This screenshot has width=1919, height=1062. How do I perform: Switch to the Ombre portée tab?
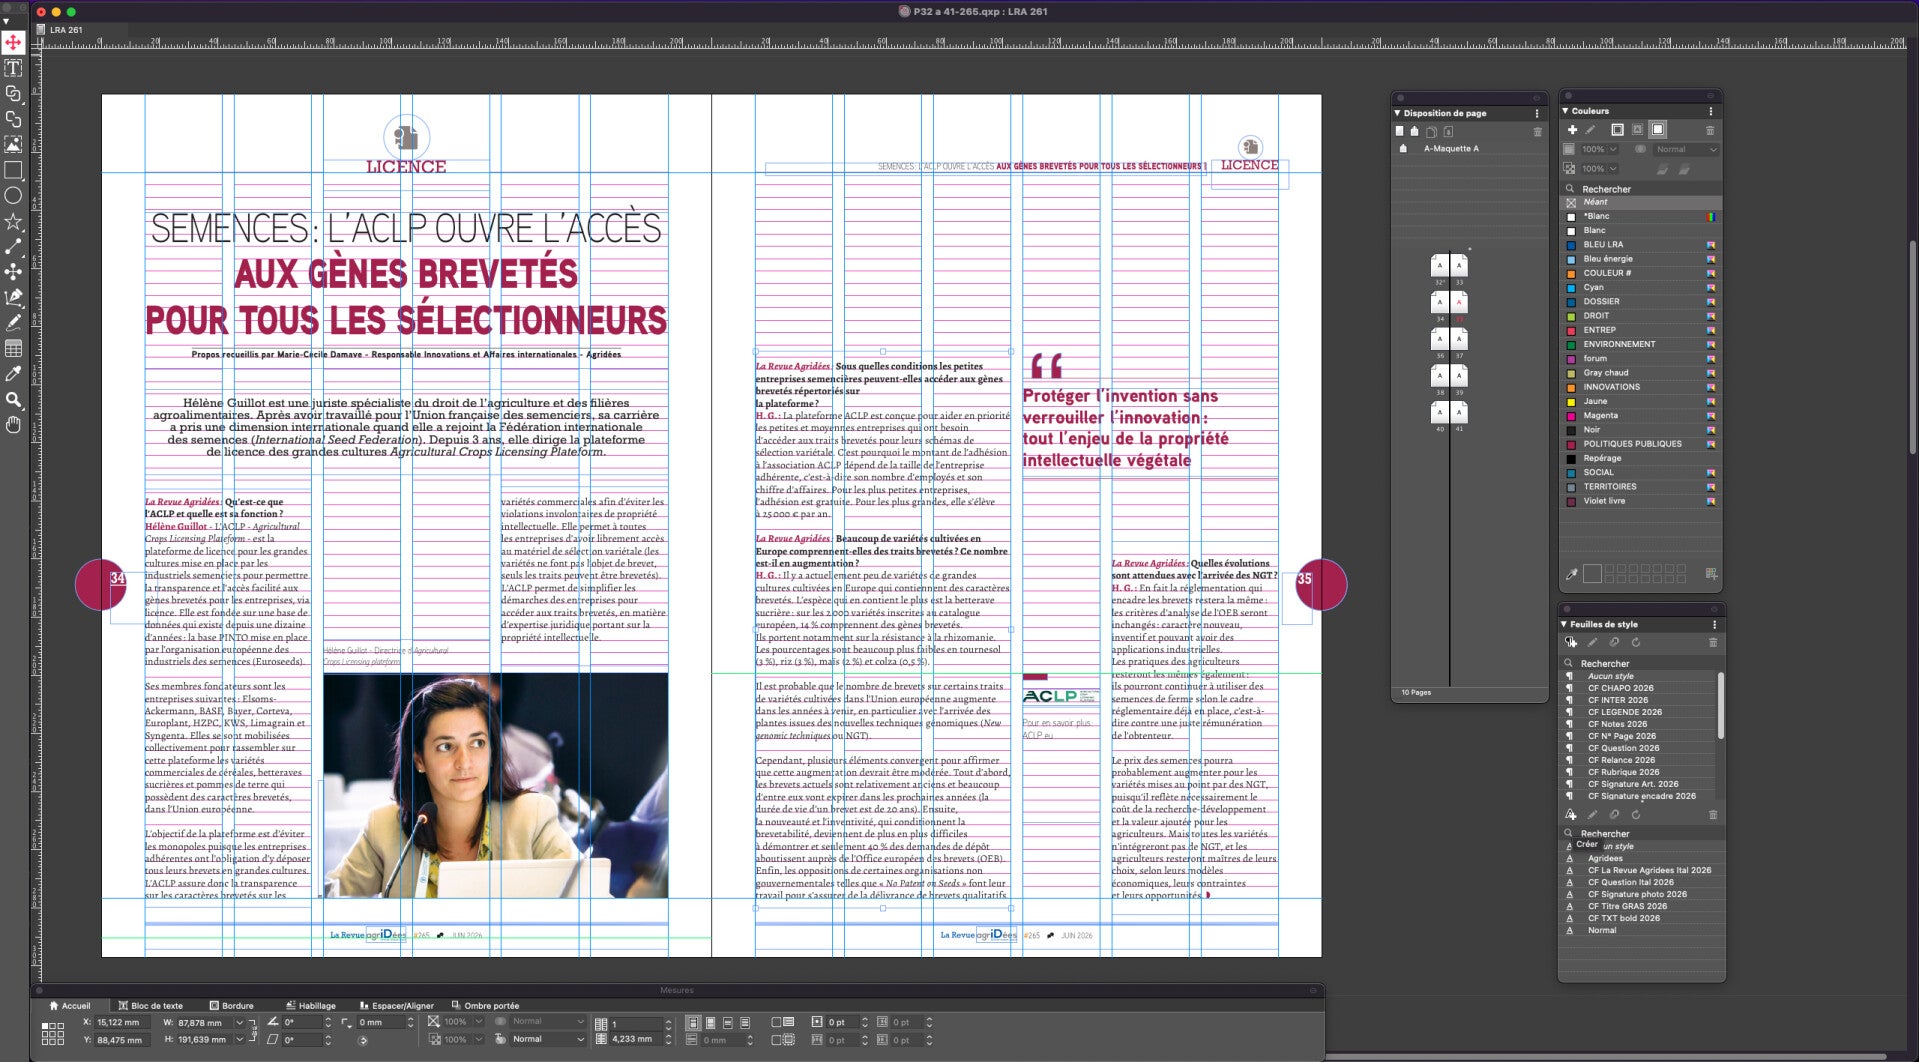tap(485, 1006)
